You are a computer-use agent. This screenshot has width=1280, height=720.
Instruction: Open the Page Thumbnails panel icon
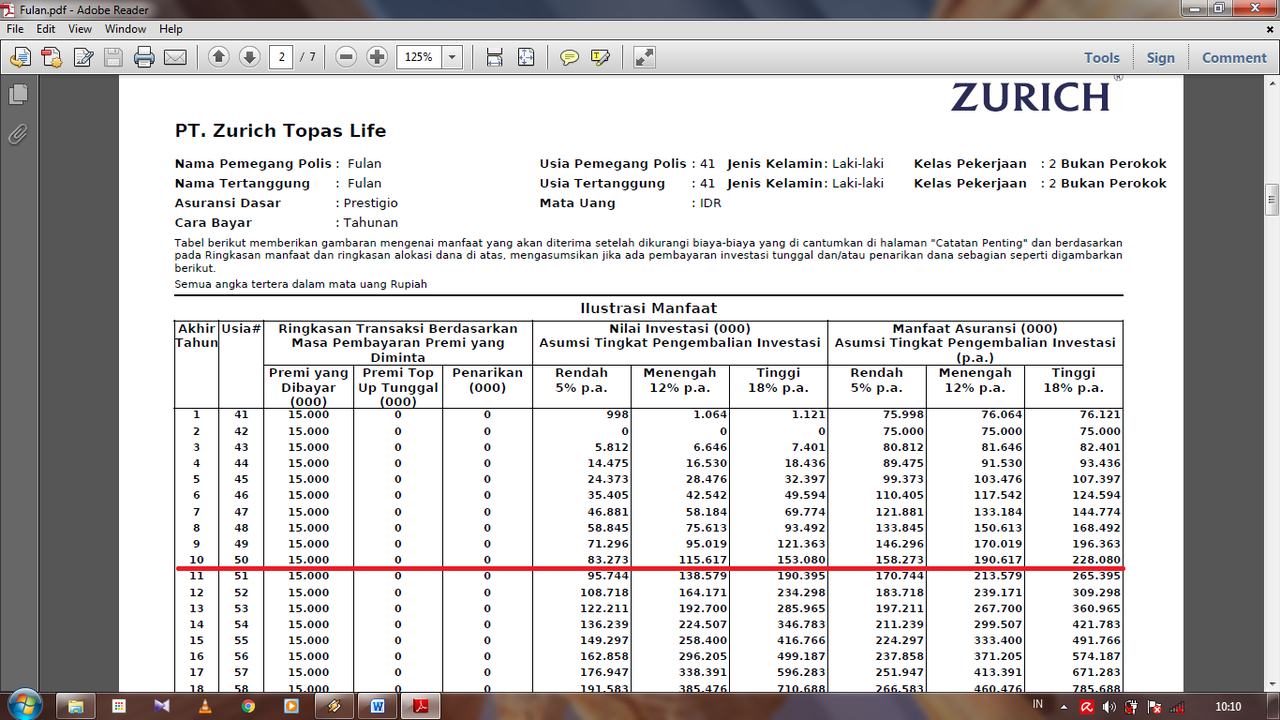(17, 95)
